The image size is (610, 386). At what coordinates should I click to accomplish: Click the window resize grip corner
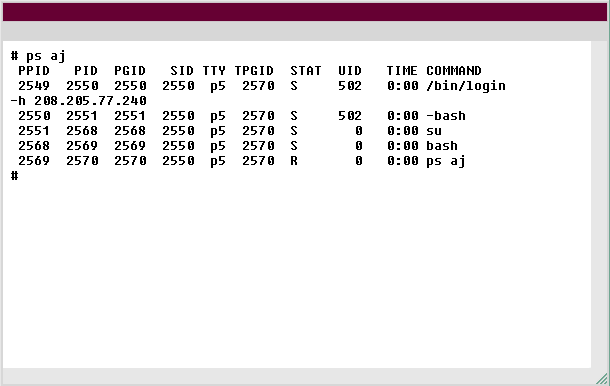(601, 378)
